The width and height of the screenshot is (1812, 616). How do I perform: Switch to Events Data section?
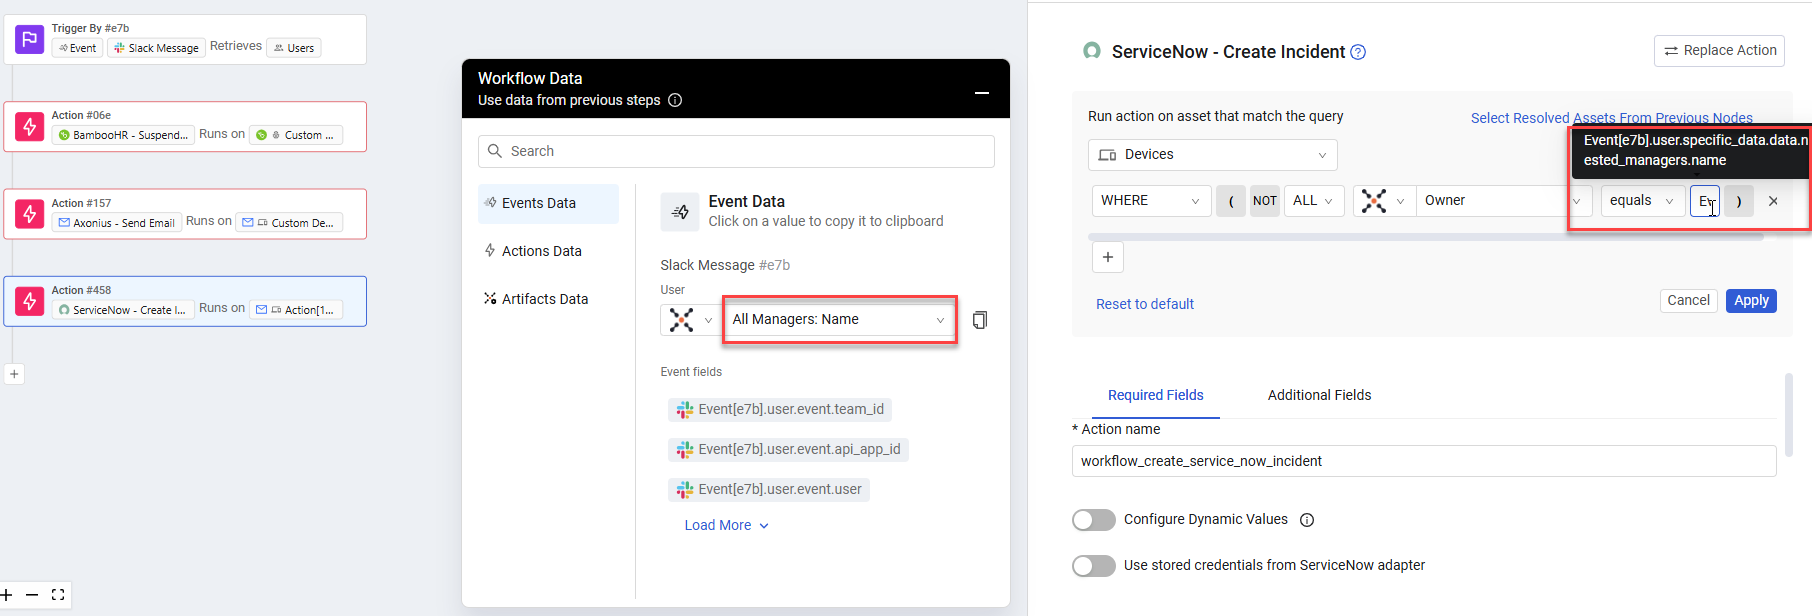pyautogui.click(x=548, y=203)
